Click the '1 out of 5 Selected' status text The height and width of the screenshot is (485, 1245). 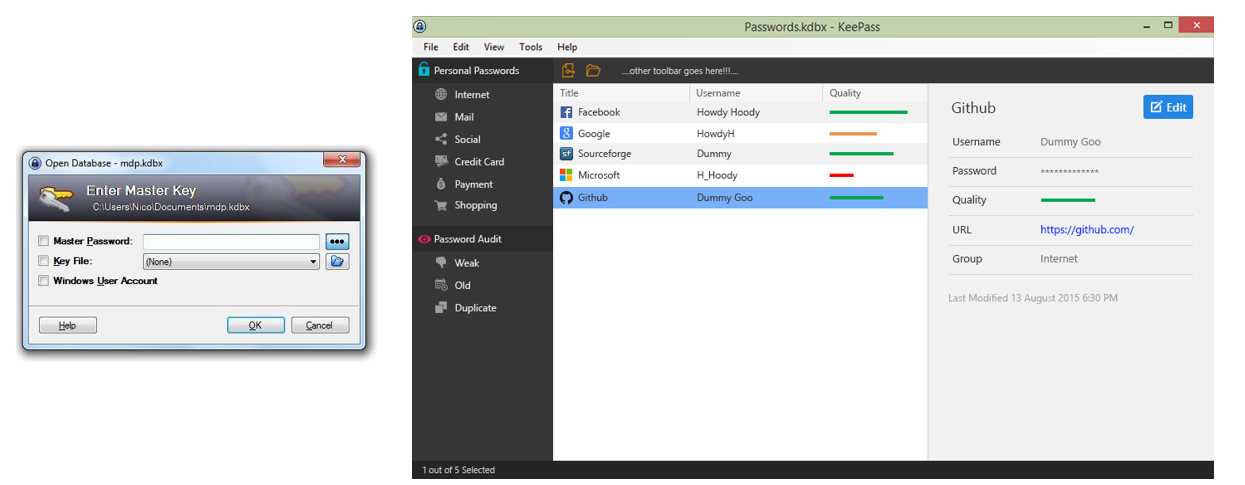tap(458, 470)
